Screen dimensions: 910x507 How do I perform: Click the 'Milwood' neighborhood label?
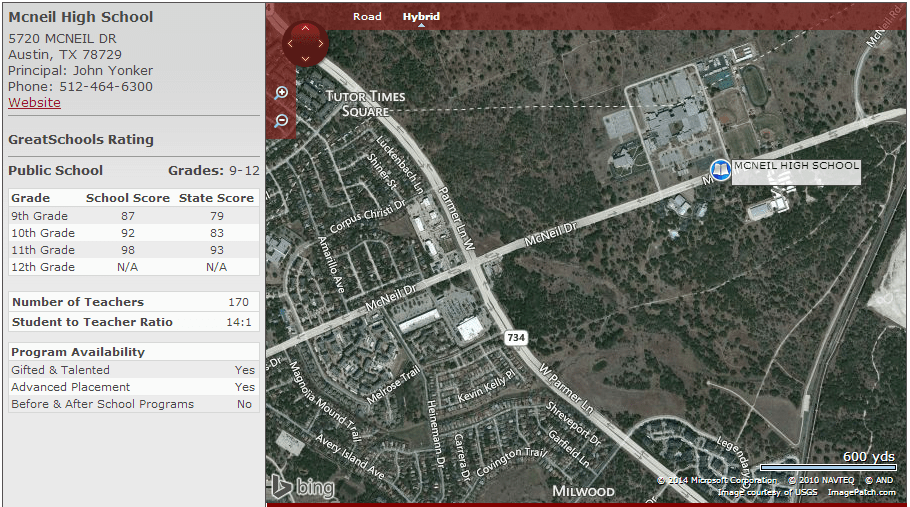point(583,491)
